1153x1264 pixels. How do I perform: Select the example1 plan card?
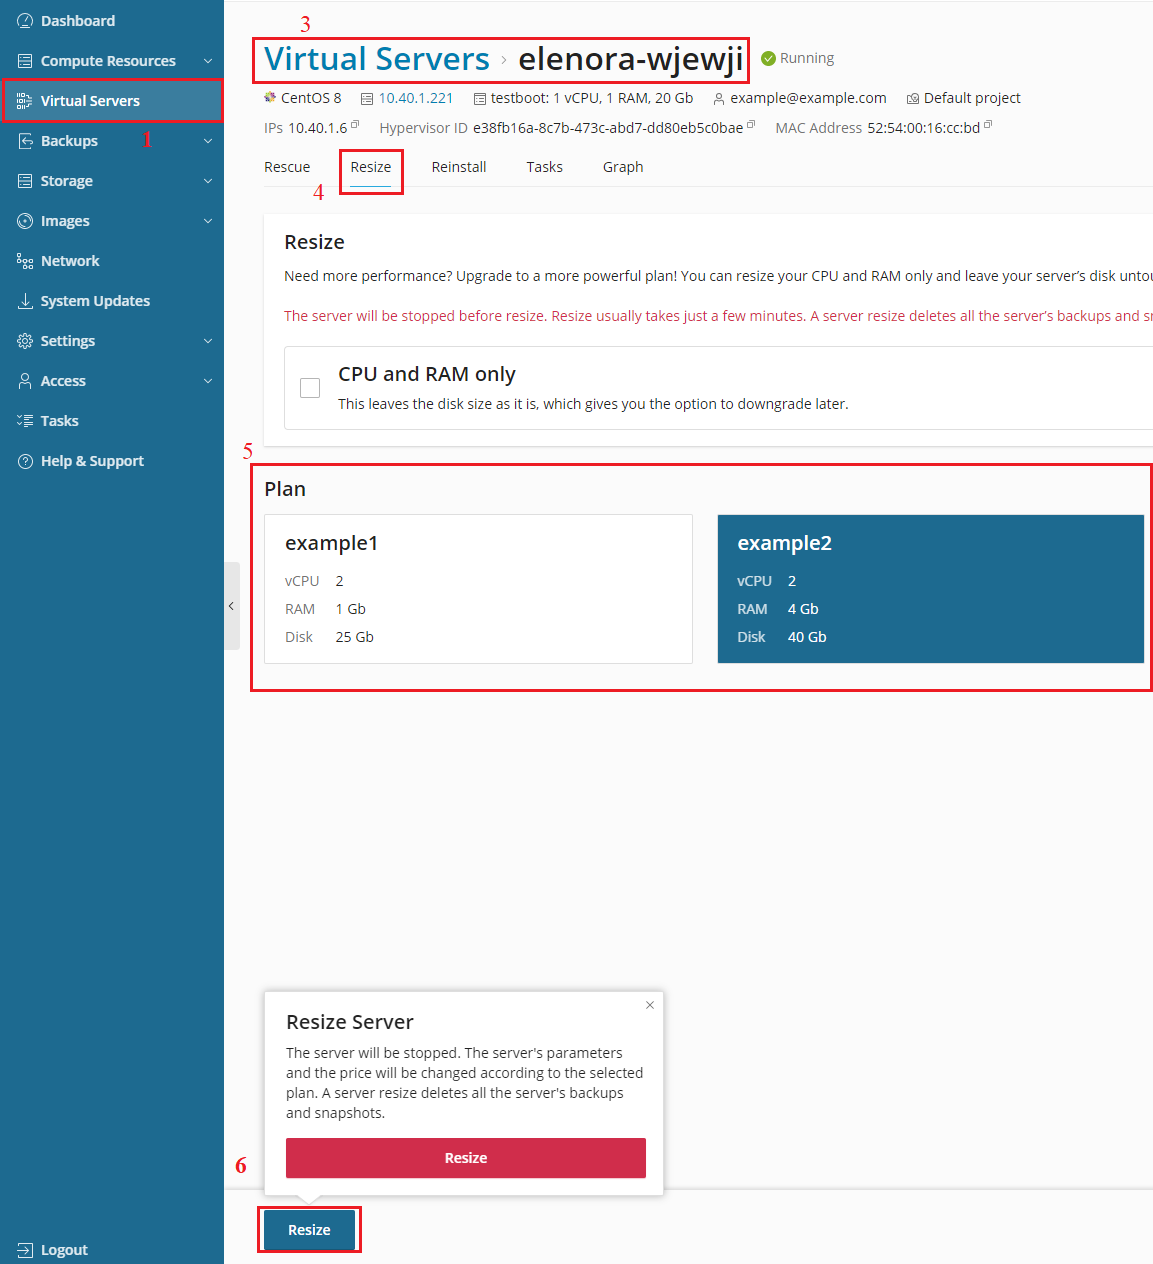pos(478,589)
